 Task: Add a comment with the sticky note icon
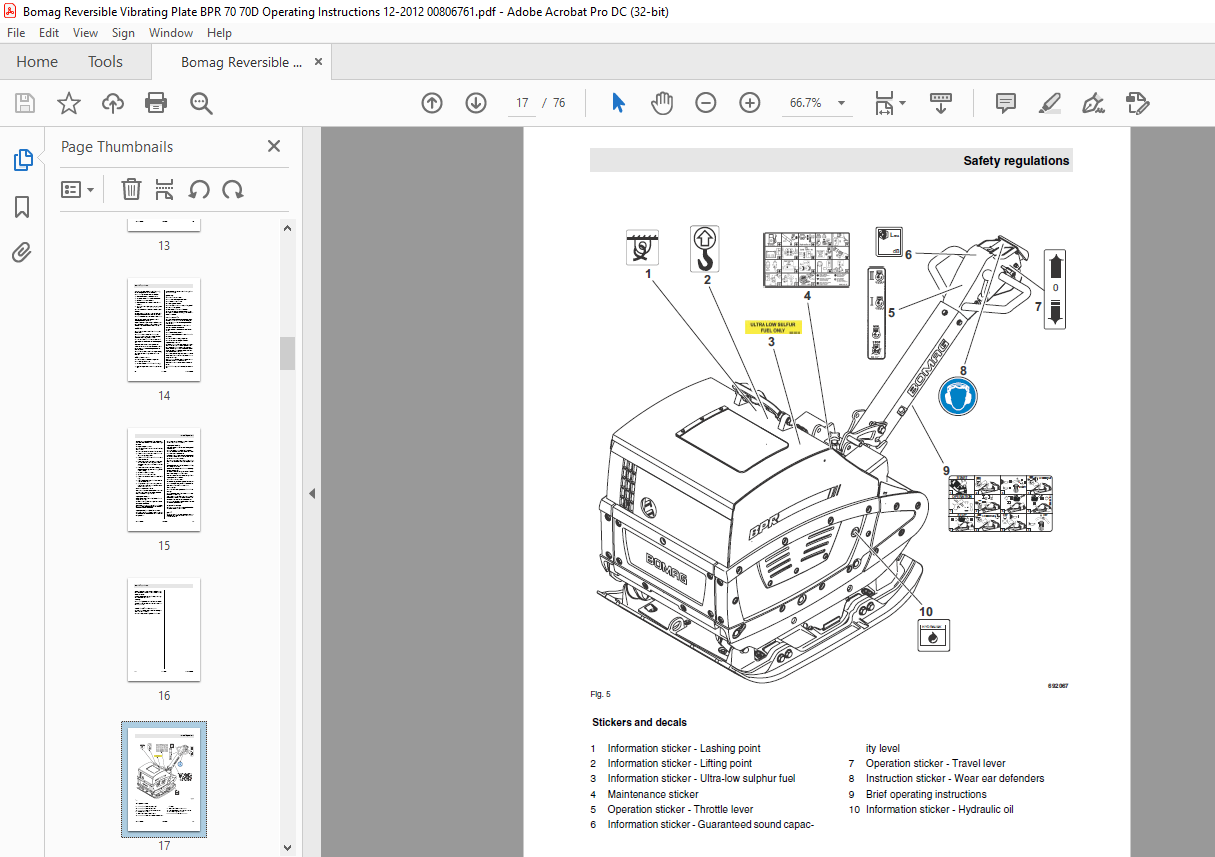click(x=1006, y=103)
